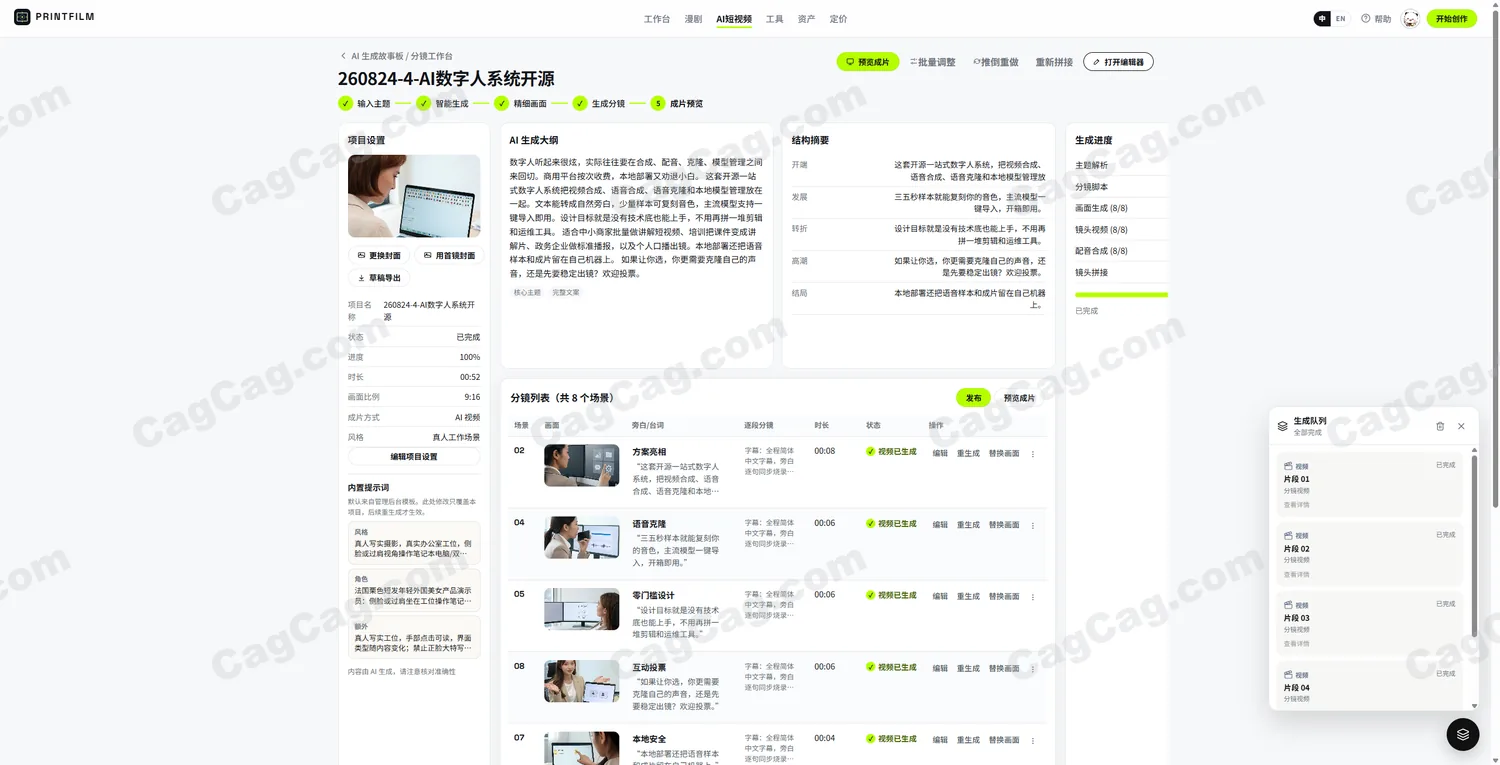
Task: Open more options for scene 02
Action: coord(1033,454)
